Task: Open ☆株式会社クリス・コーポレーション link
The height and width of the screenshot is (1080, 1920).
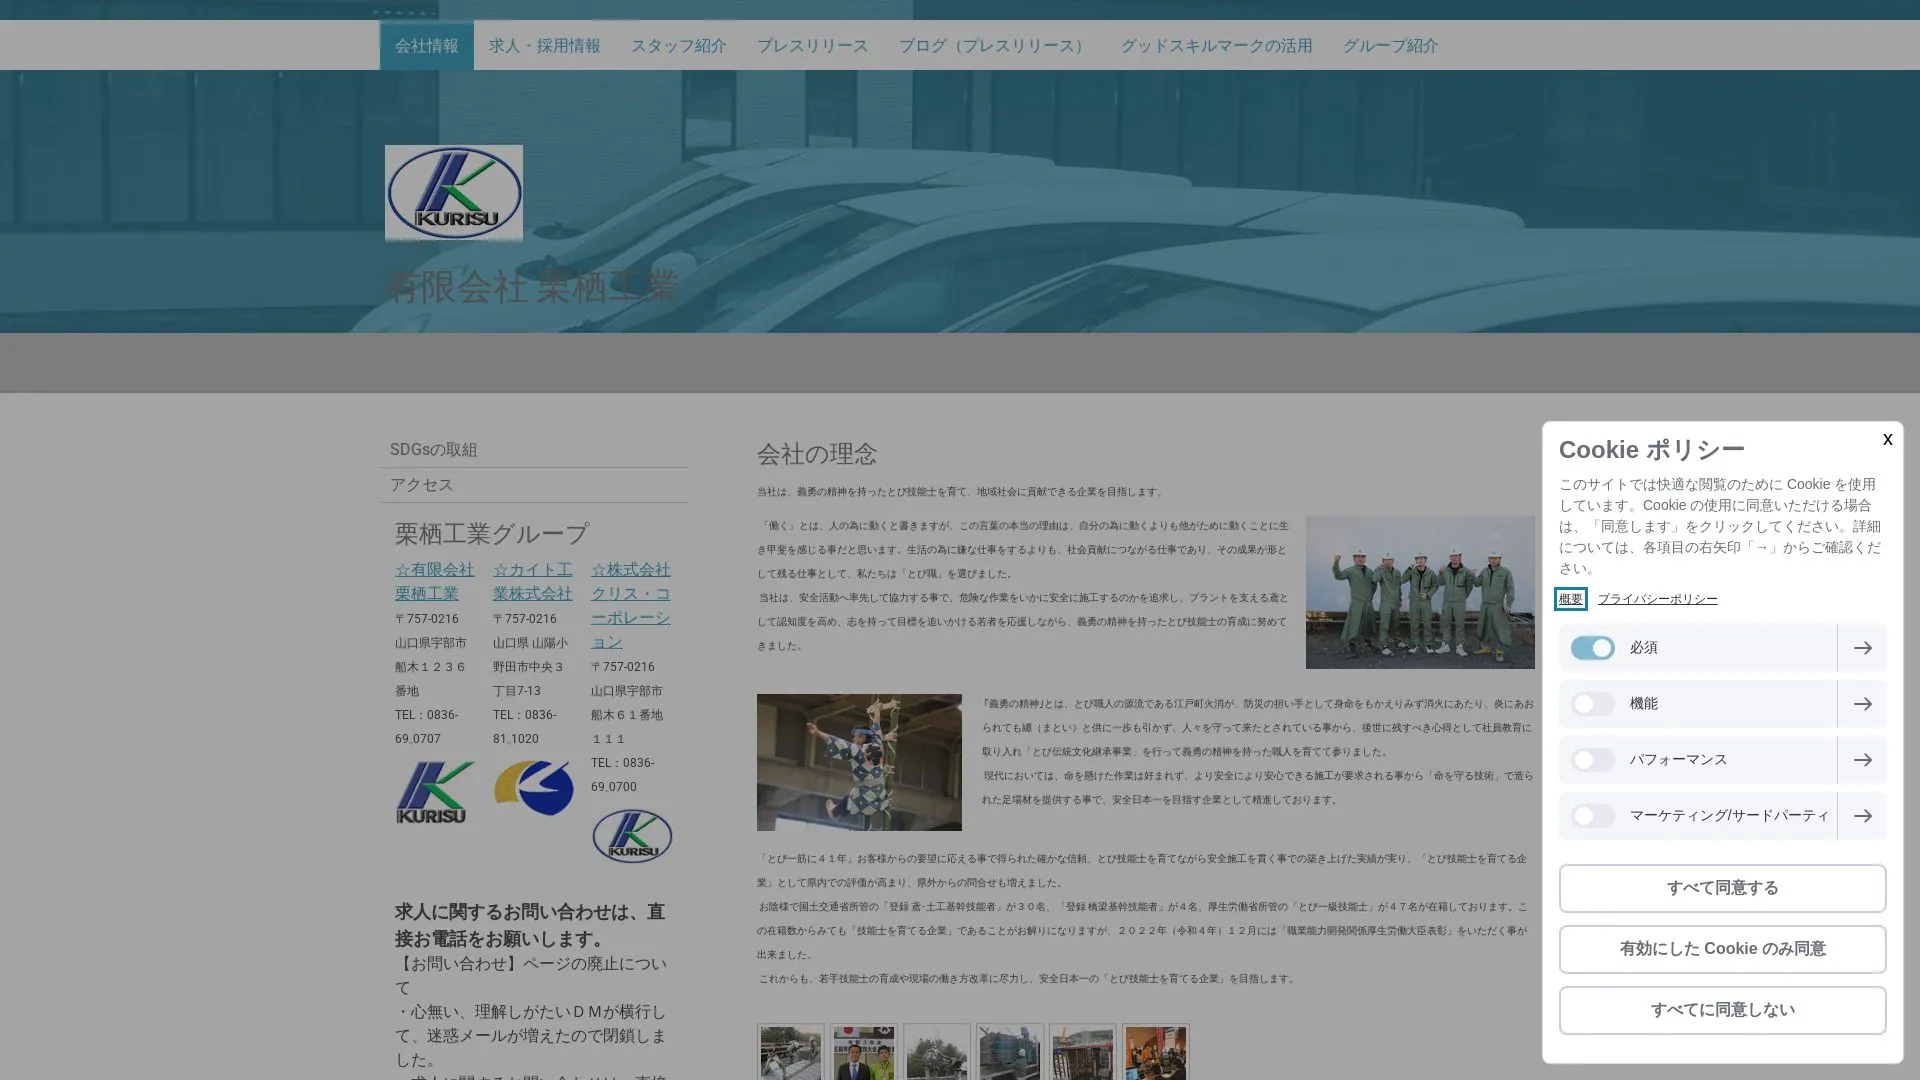Action: [x=630, y=606]
